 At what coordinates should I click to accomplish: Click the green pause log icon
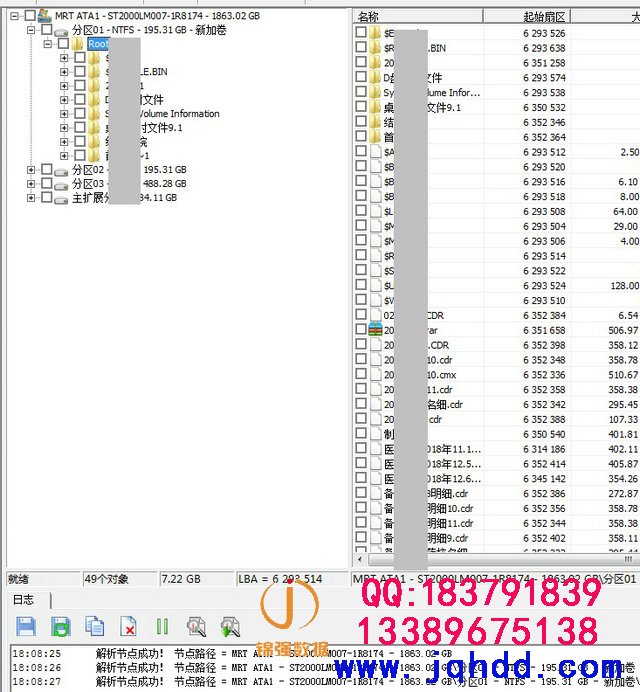pos(162,627)
